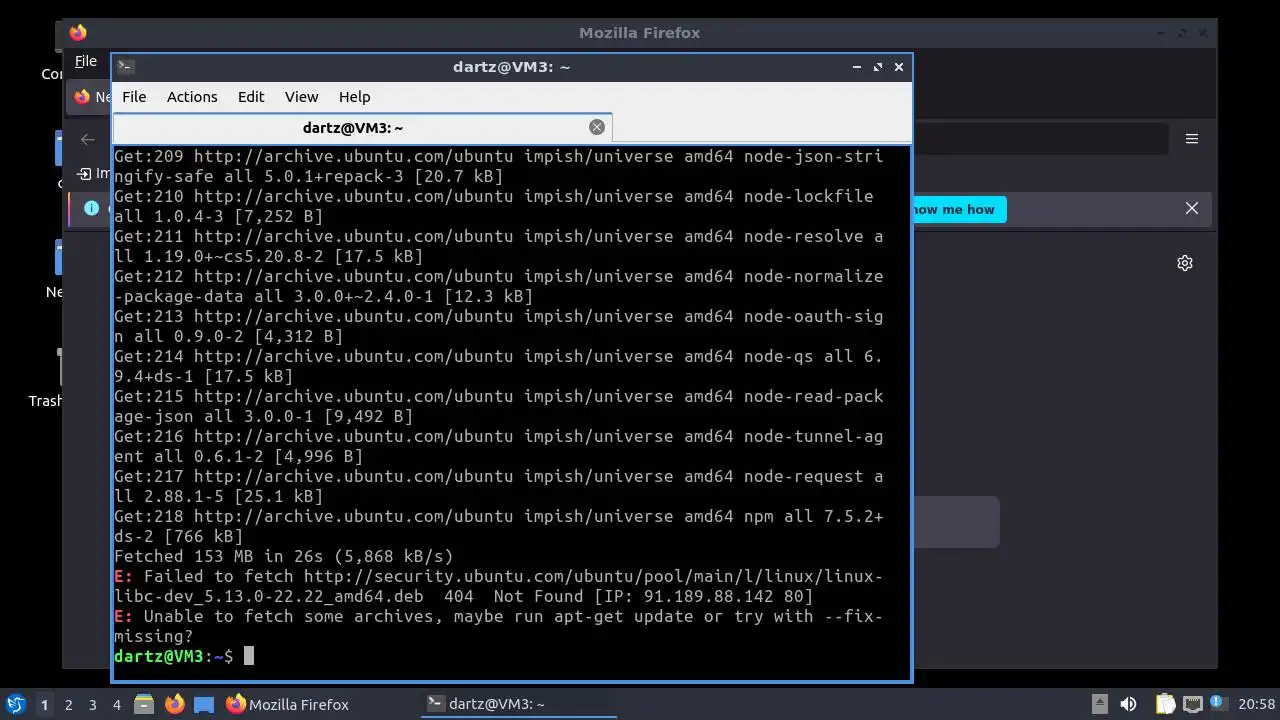Viewport: 1280px width, 720px height.
Task: Open the terminal Edit menu
Action: click(251, 97)
